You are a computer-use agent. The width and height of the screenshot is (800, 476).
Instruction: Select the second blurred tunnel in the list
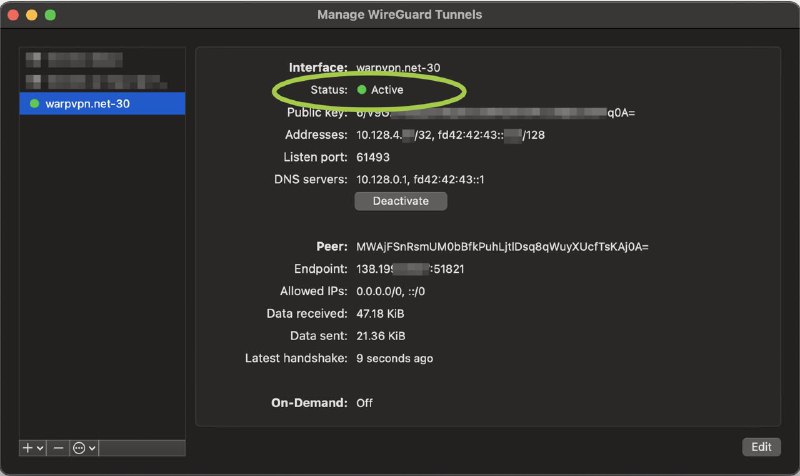click(102, 82)
